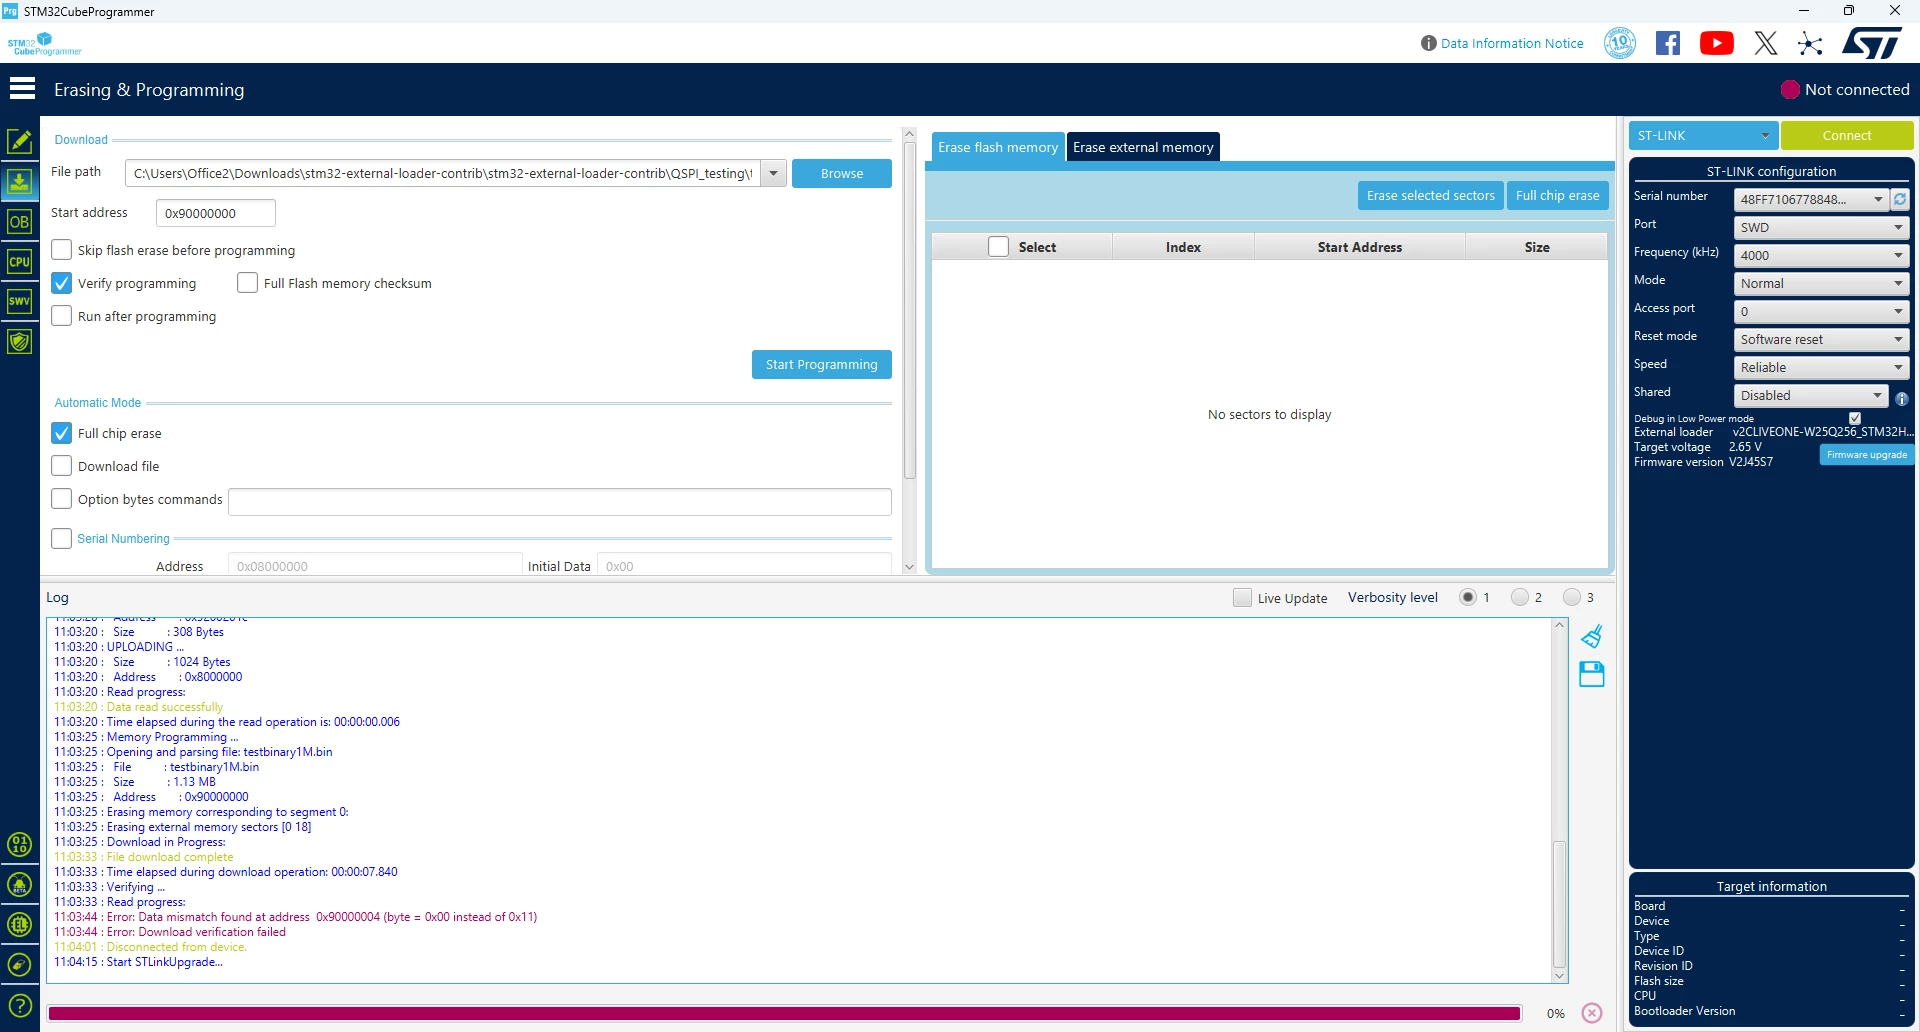Image resolution: width=1920 pixels, height=1032 pixels.
Task: Open the link/pen sidebar icon above help
Action: coord(19,965)
